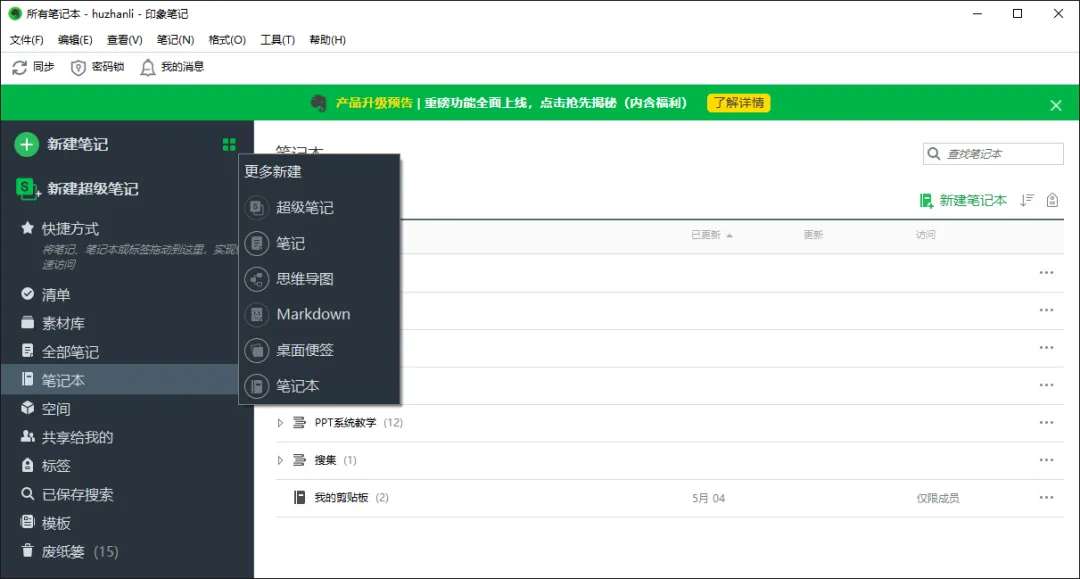1080x579 pixels.
Task: Click the 废纸篓 label in sidebar
Action: click(63, 551)
